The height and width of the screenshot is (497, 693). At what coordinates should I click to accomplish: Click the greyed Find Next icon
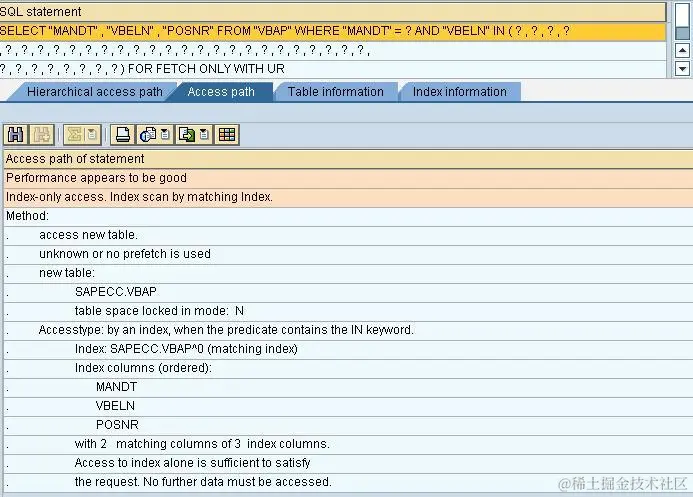click(x=42, y=135)
